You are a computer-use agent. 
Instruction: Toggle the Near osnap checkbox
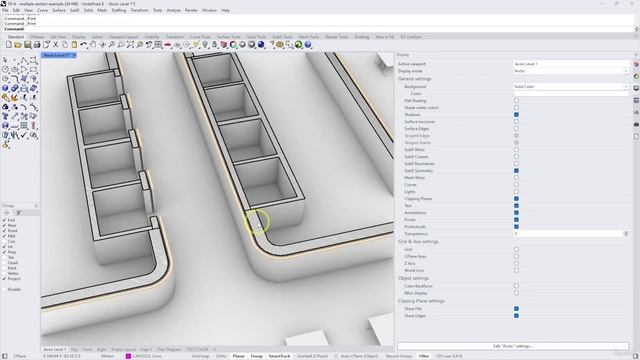[x=4, y=225]
